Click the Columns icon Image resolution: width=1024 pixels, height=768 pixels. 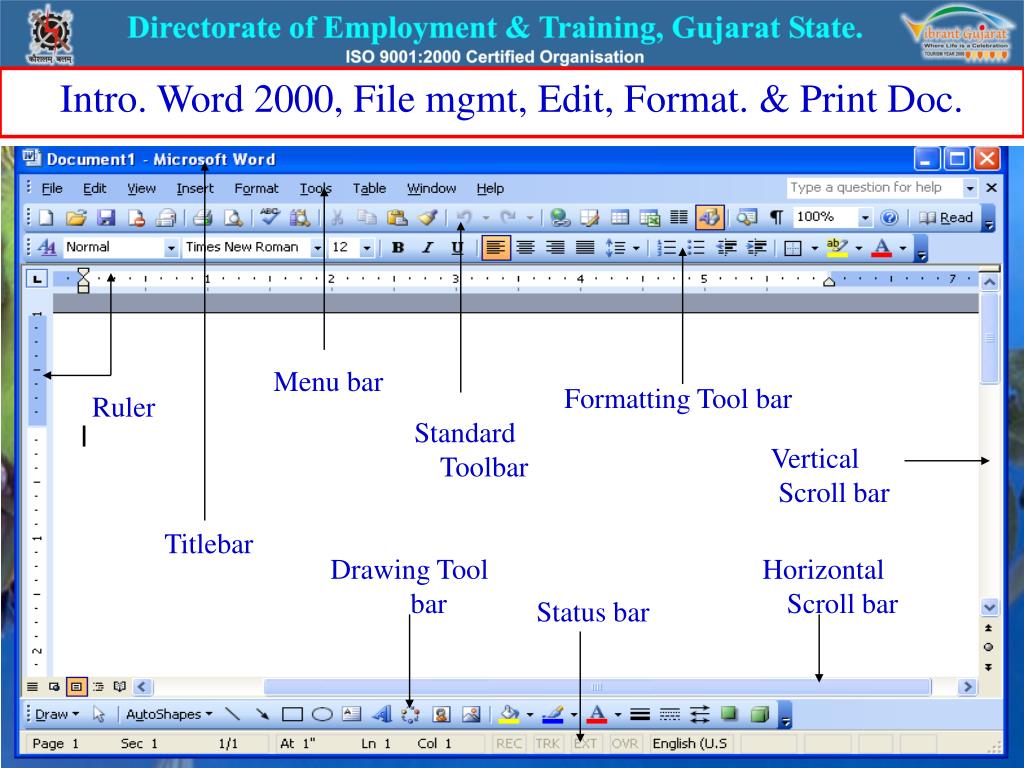(679, 217)
